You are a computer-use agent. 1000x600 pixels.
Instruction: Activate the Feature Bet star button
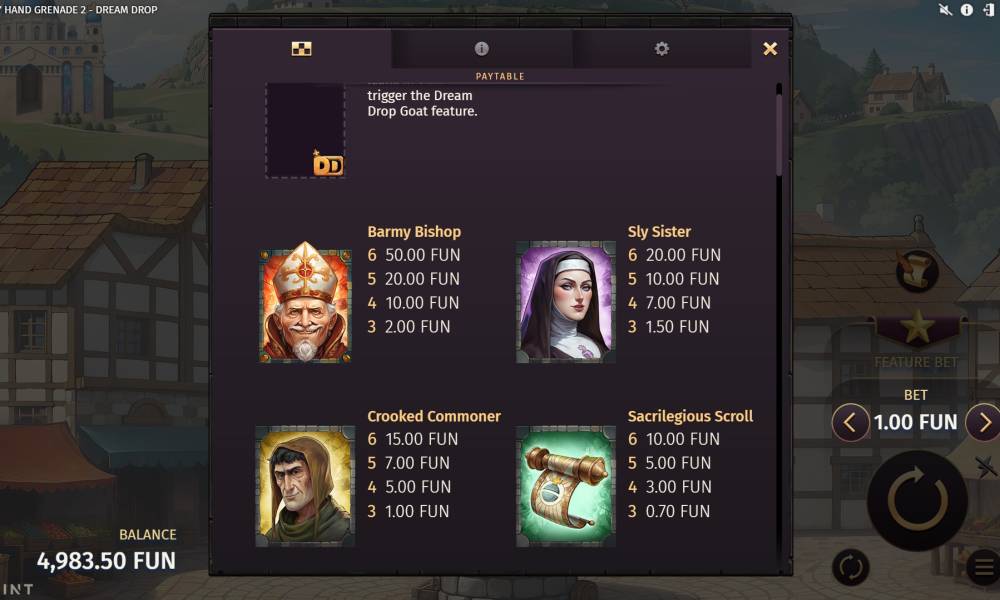(917, 328)
